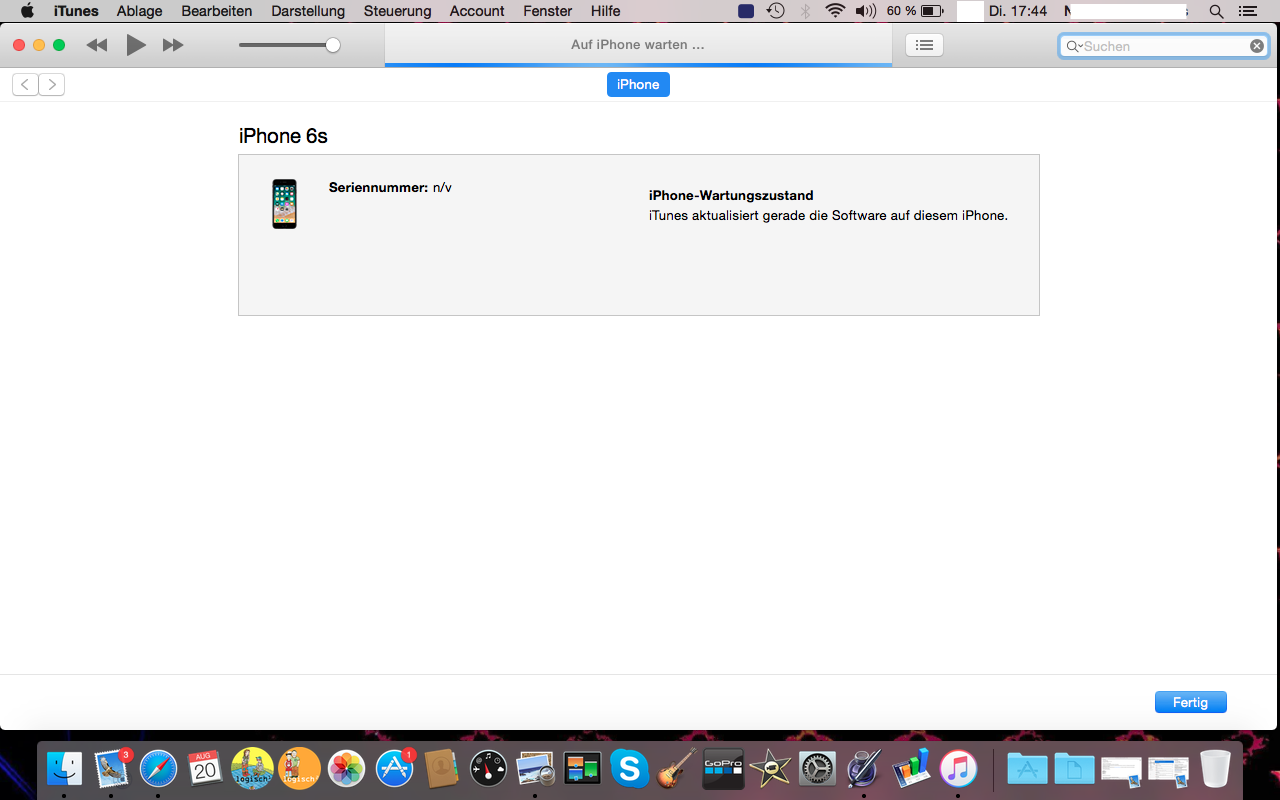Open Mail from the Dock

112,768
